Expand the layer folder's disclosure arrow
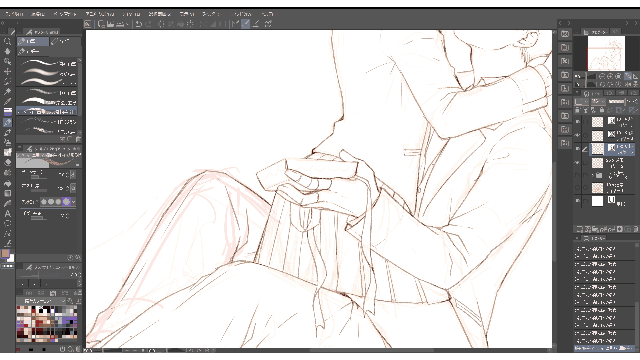 tap(593, 175)
